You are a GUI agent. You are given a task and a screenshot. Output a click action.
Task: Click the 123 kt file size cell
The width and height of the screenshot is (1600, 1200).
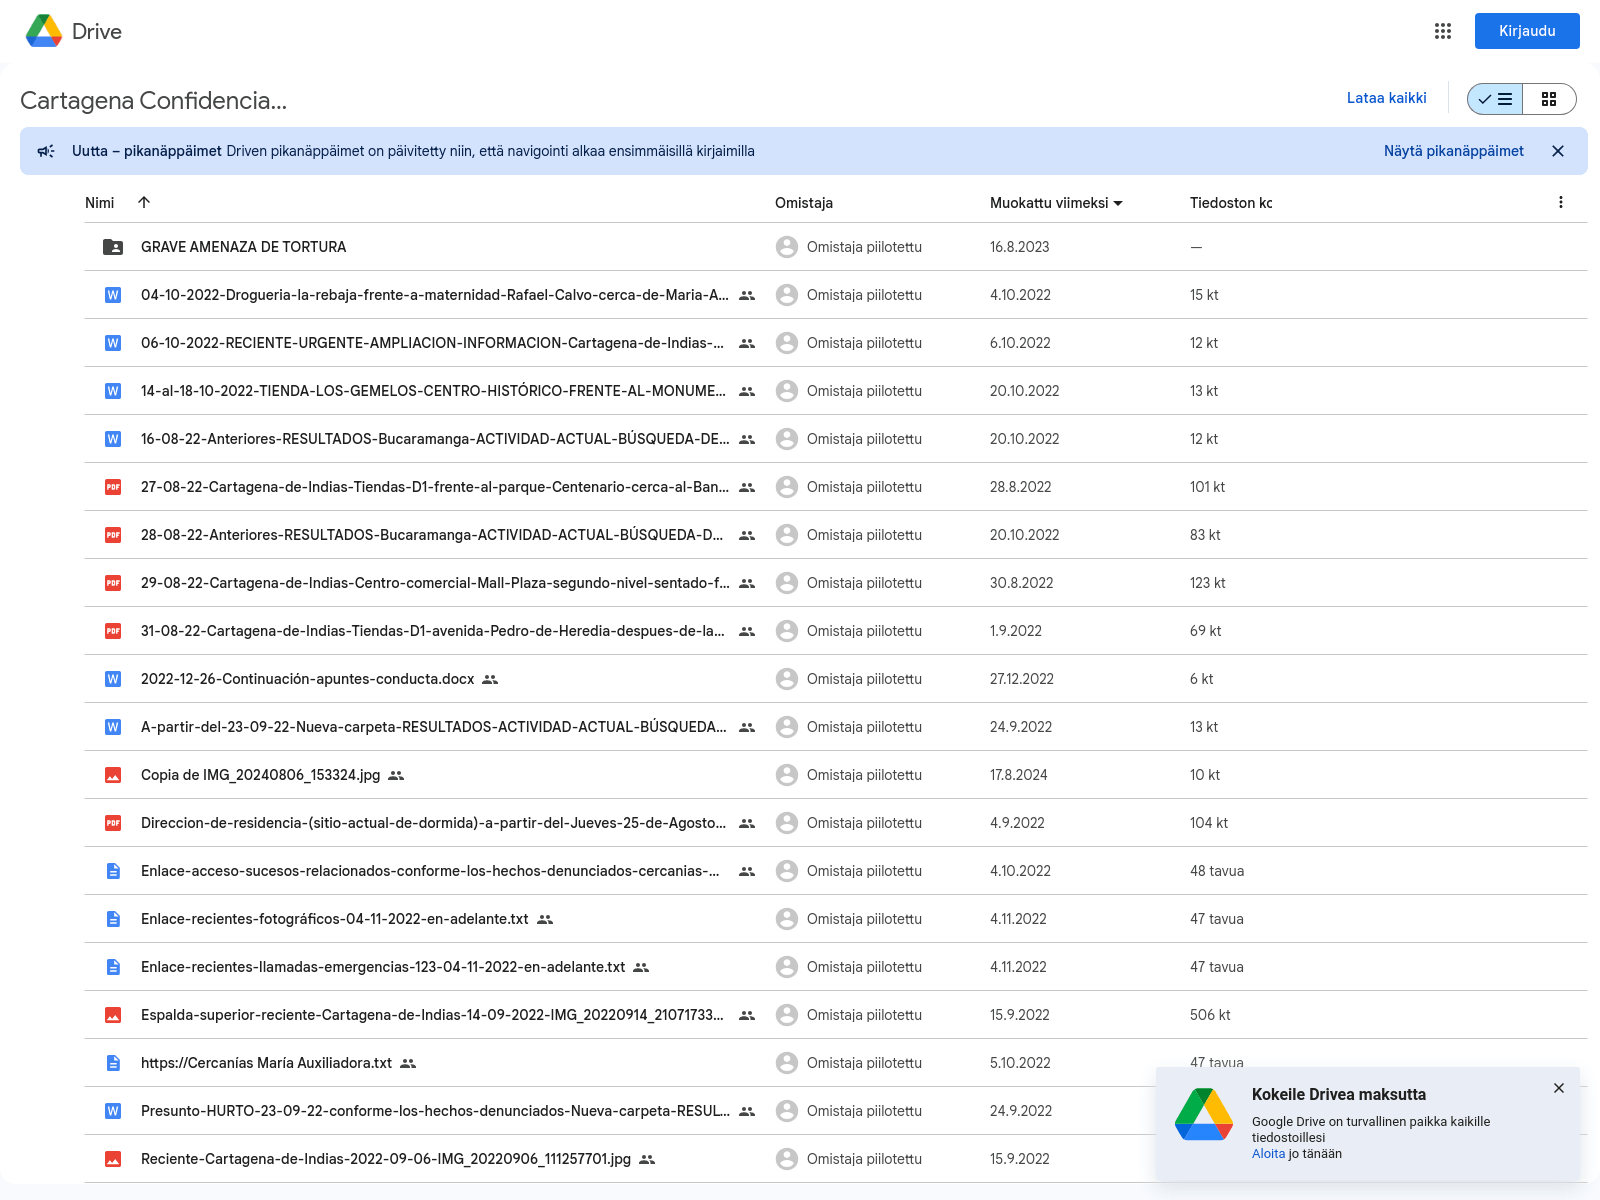[x=1207, y=583]
